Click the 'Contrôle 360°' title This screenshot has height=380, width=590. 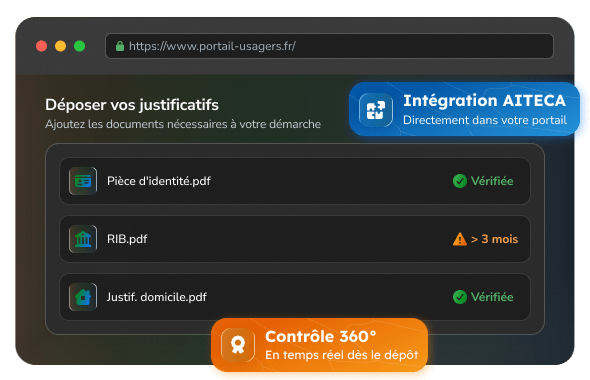coord(321,336)
